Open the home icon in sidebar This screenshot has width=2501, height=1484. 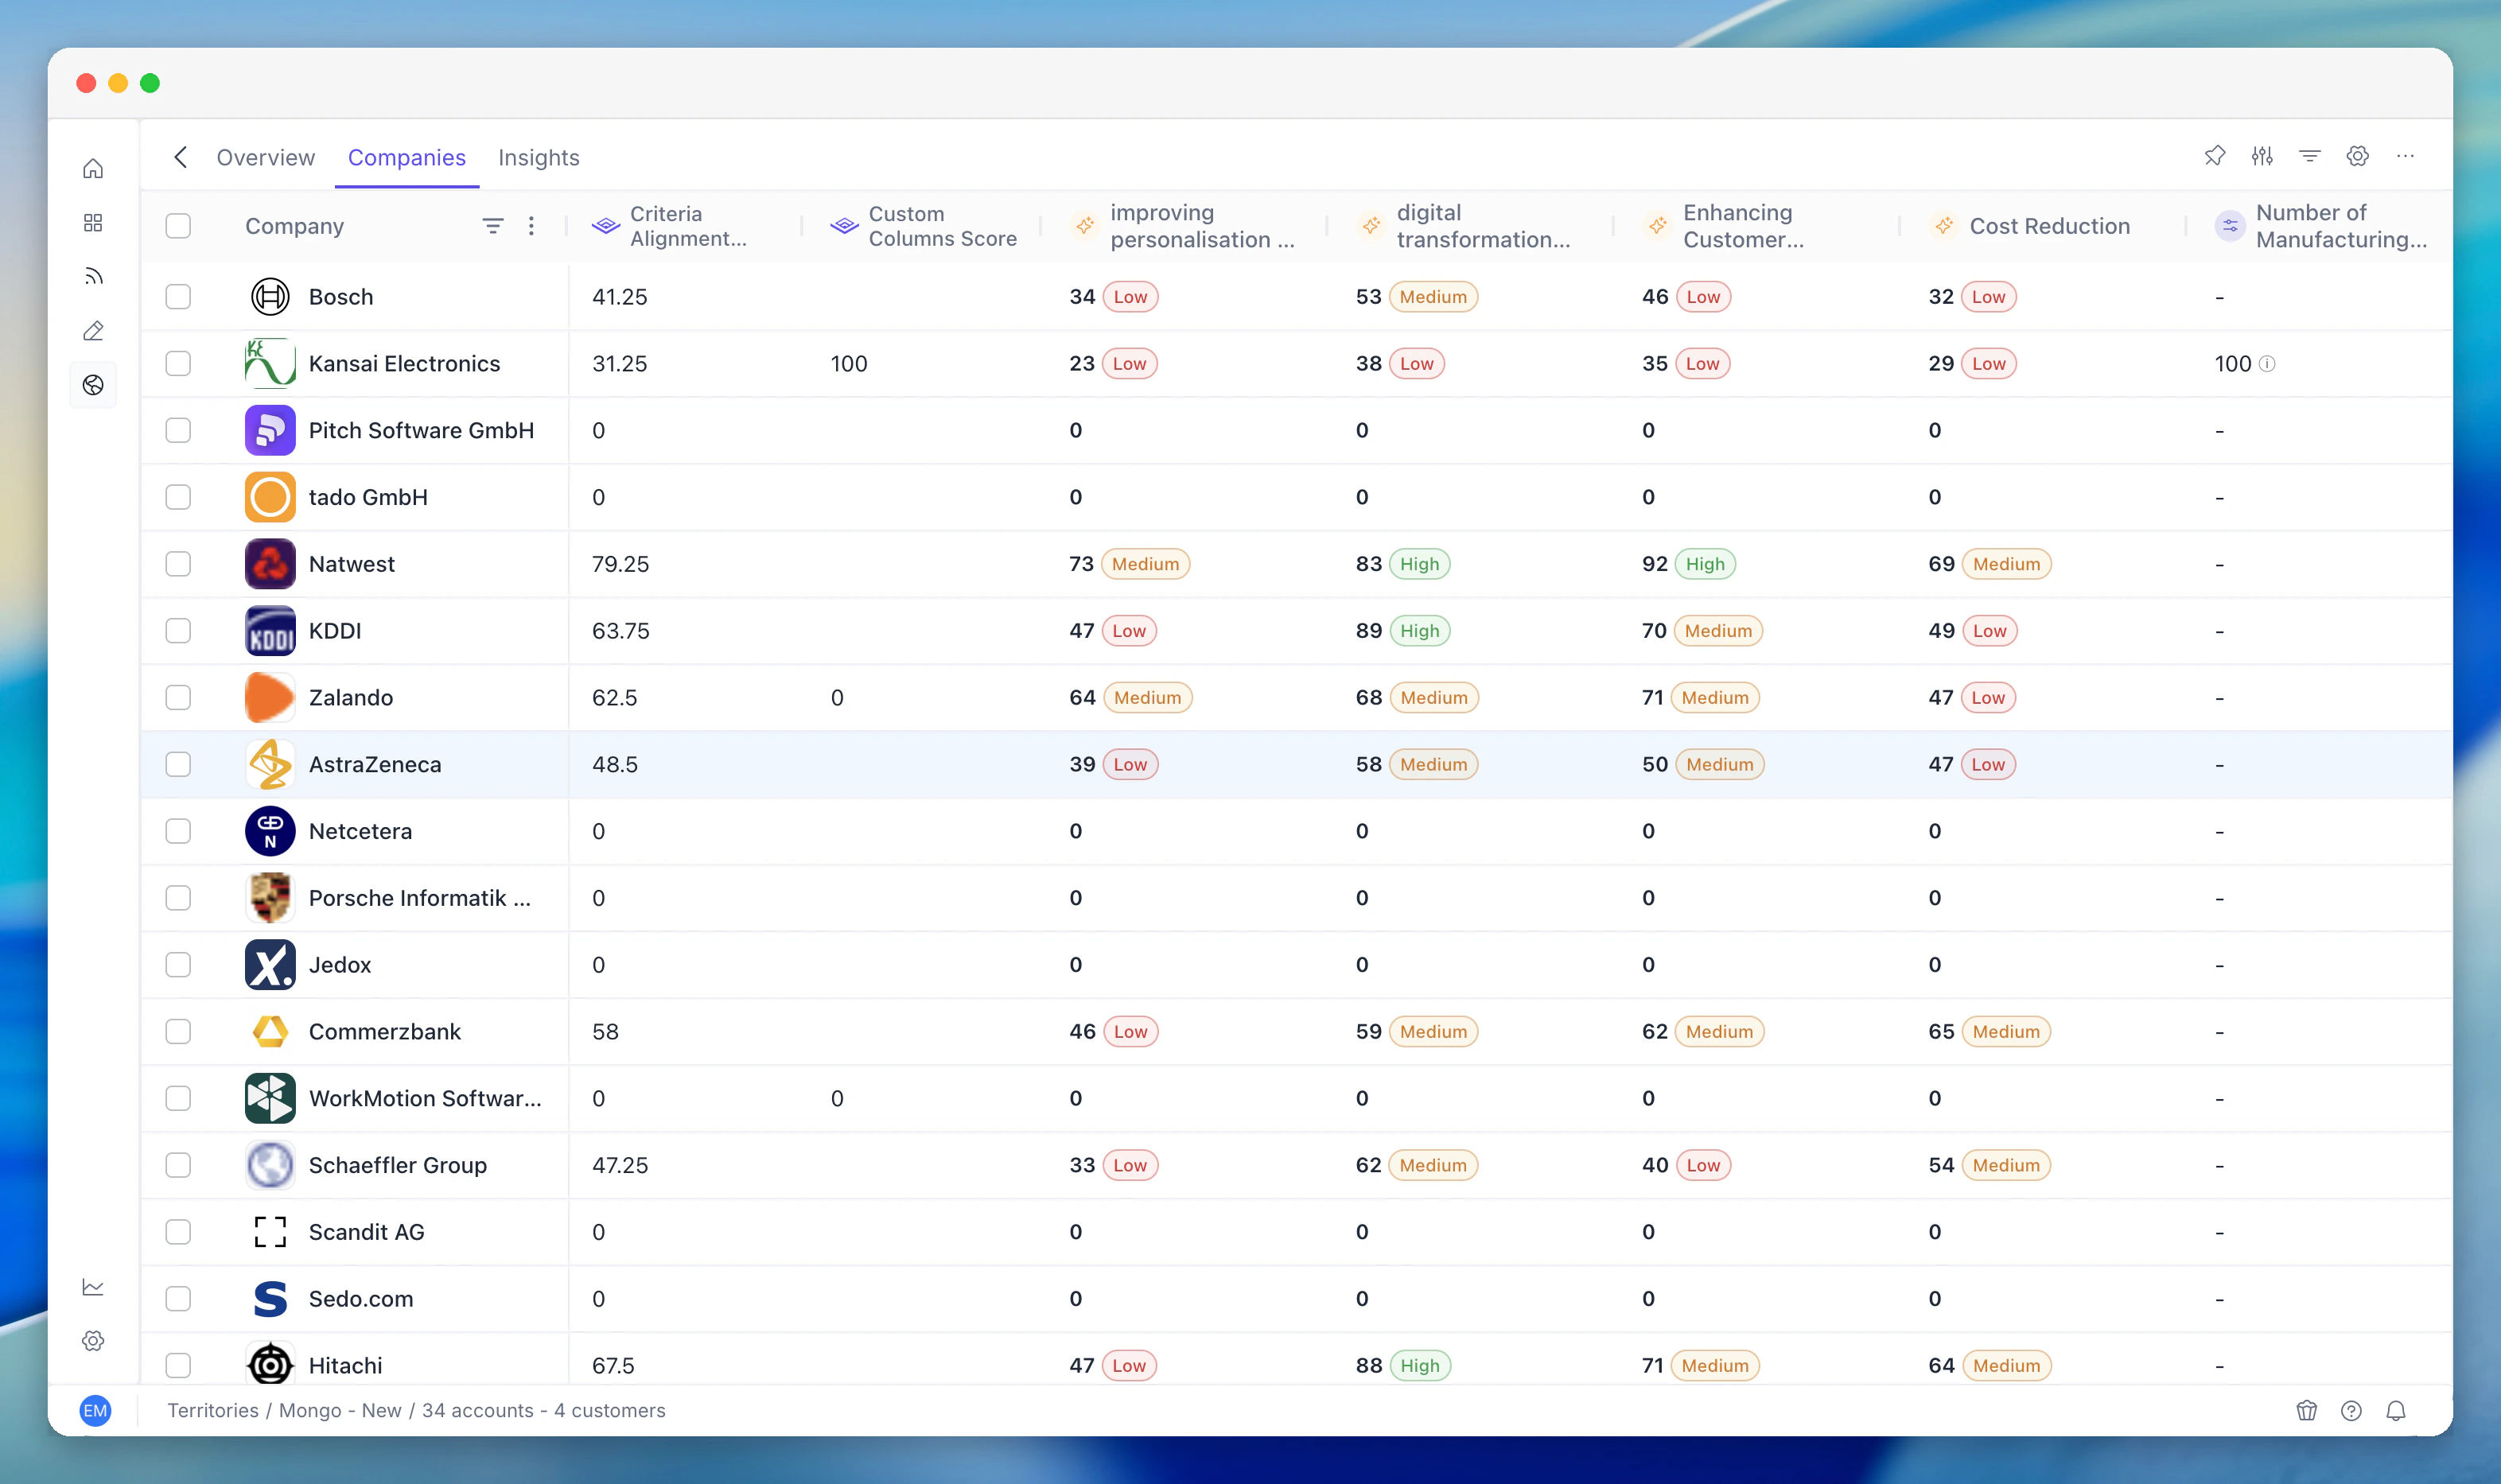[93, 168]
